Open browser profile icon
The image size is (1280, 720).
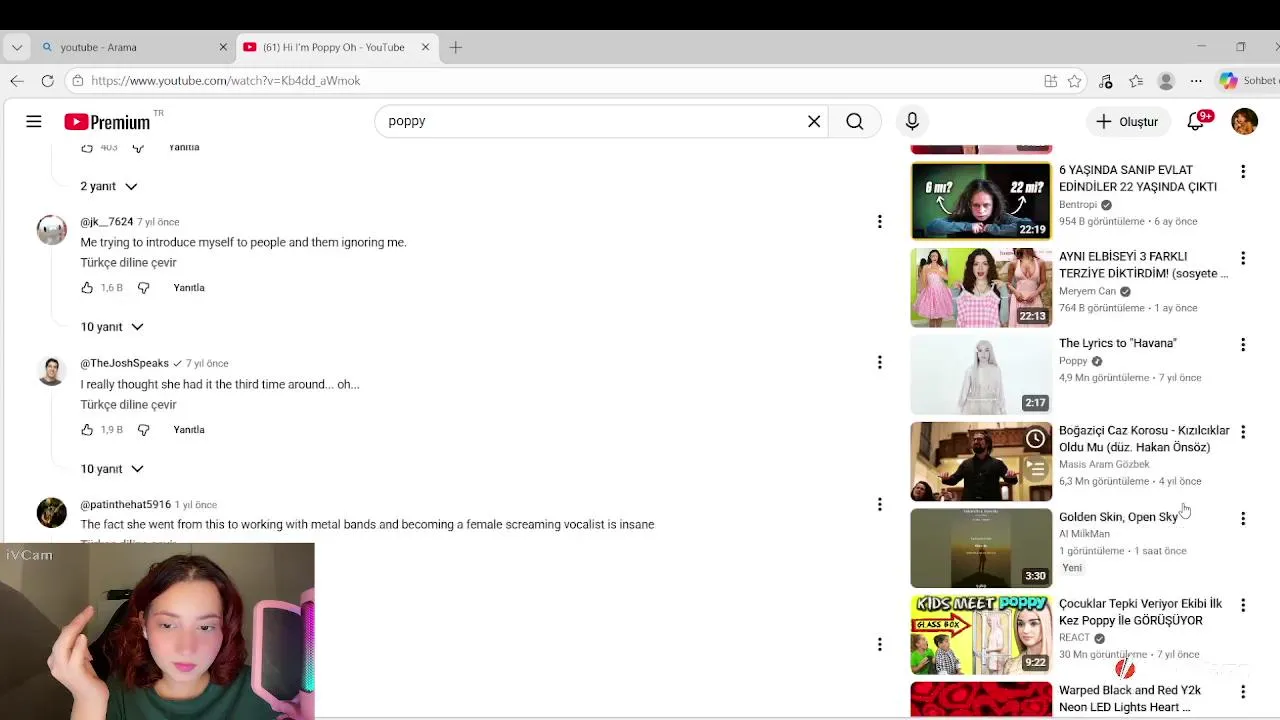tap(1166, 81)
